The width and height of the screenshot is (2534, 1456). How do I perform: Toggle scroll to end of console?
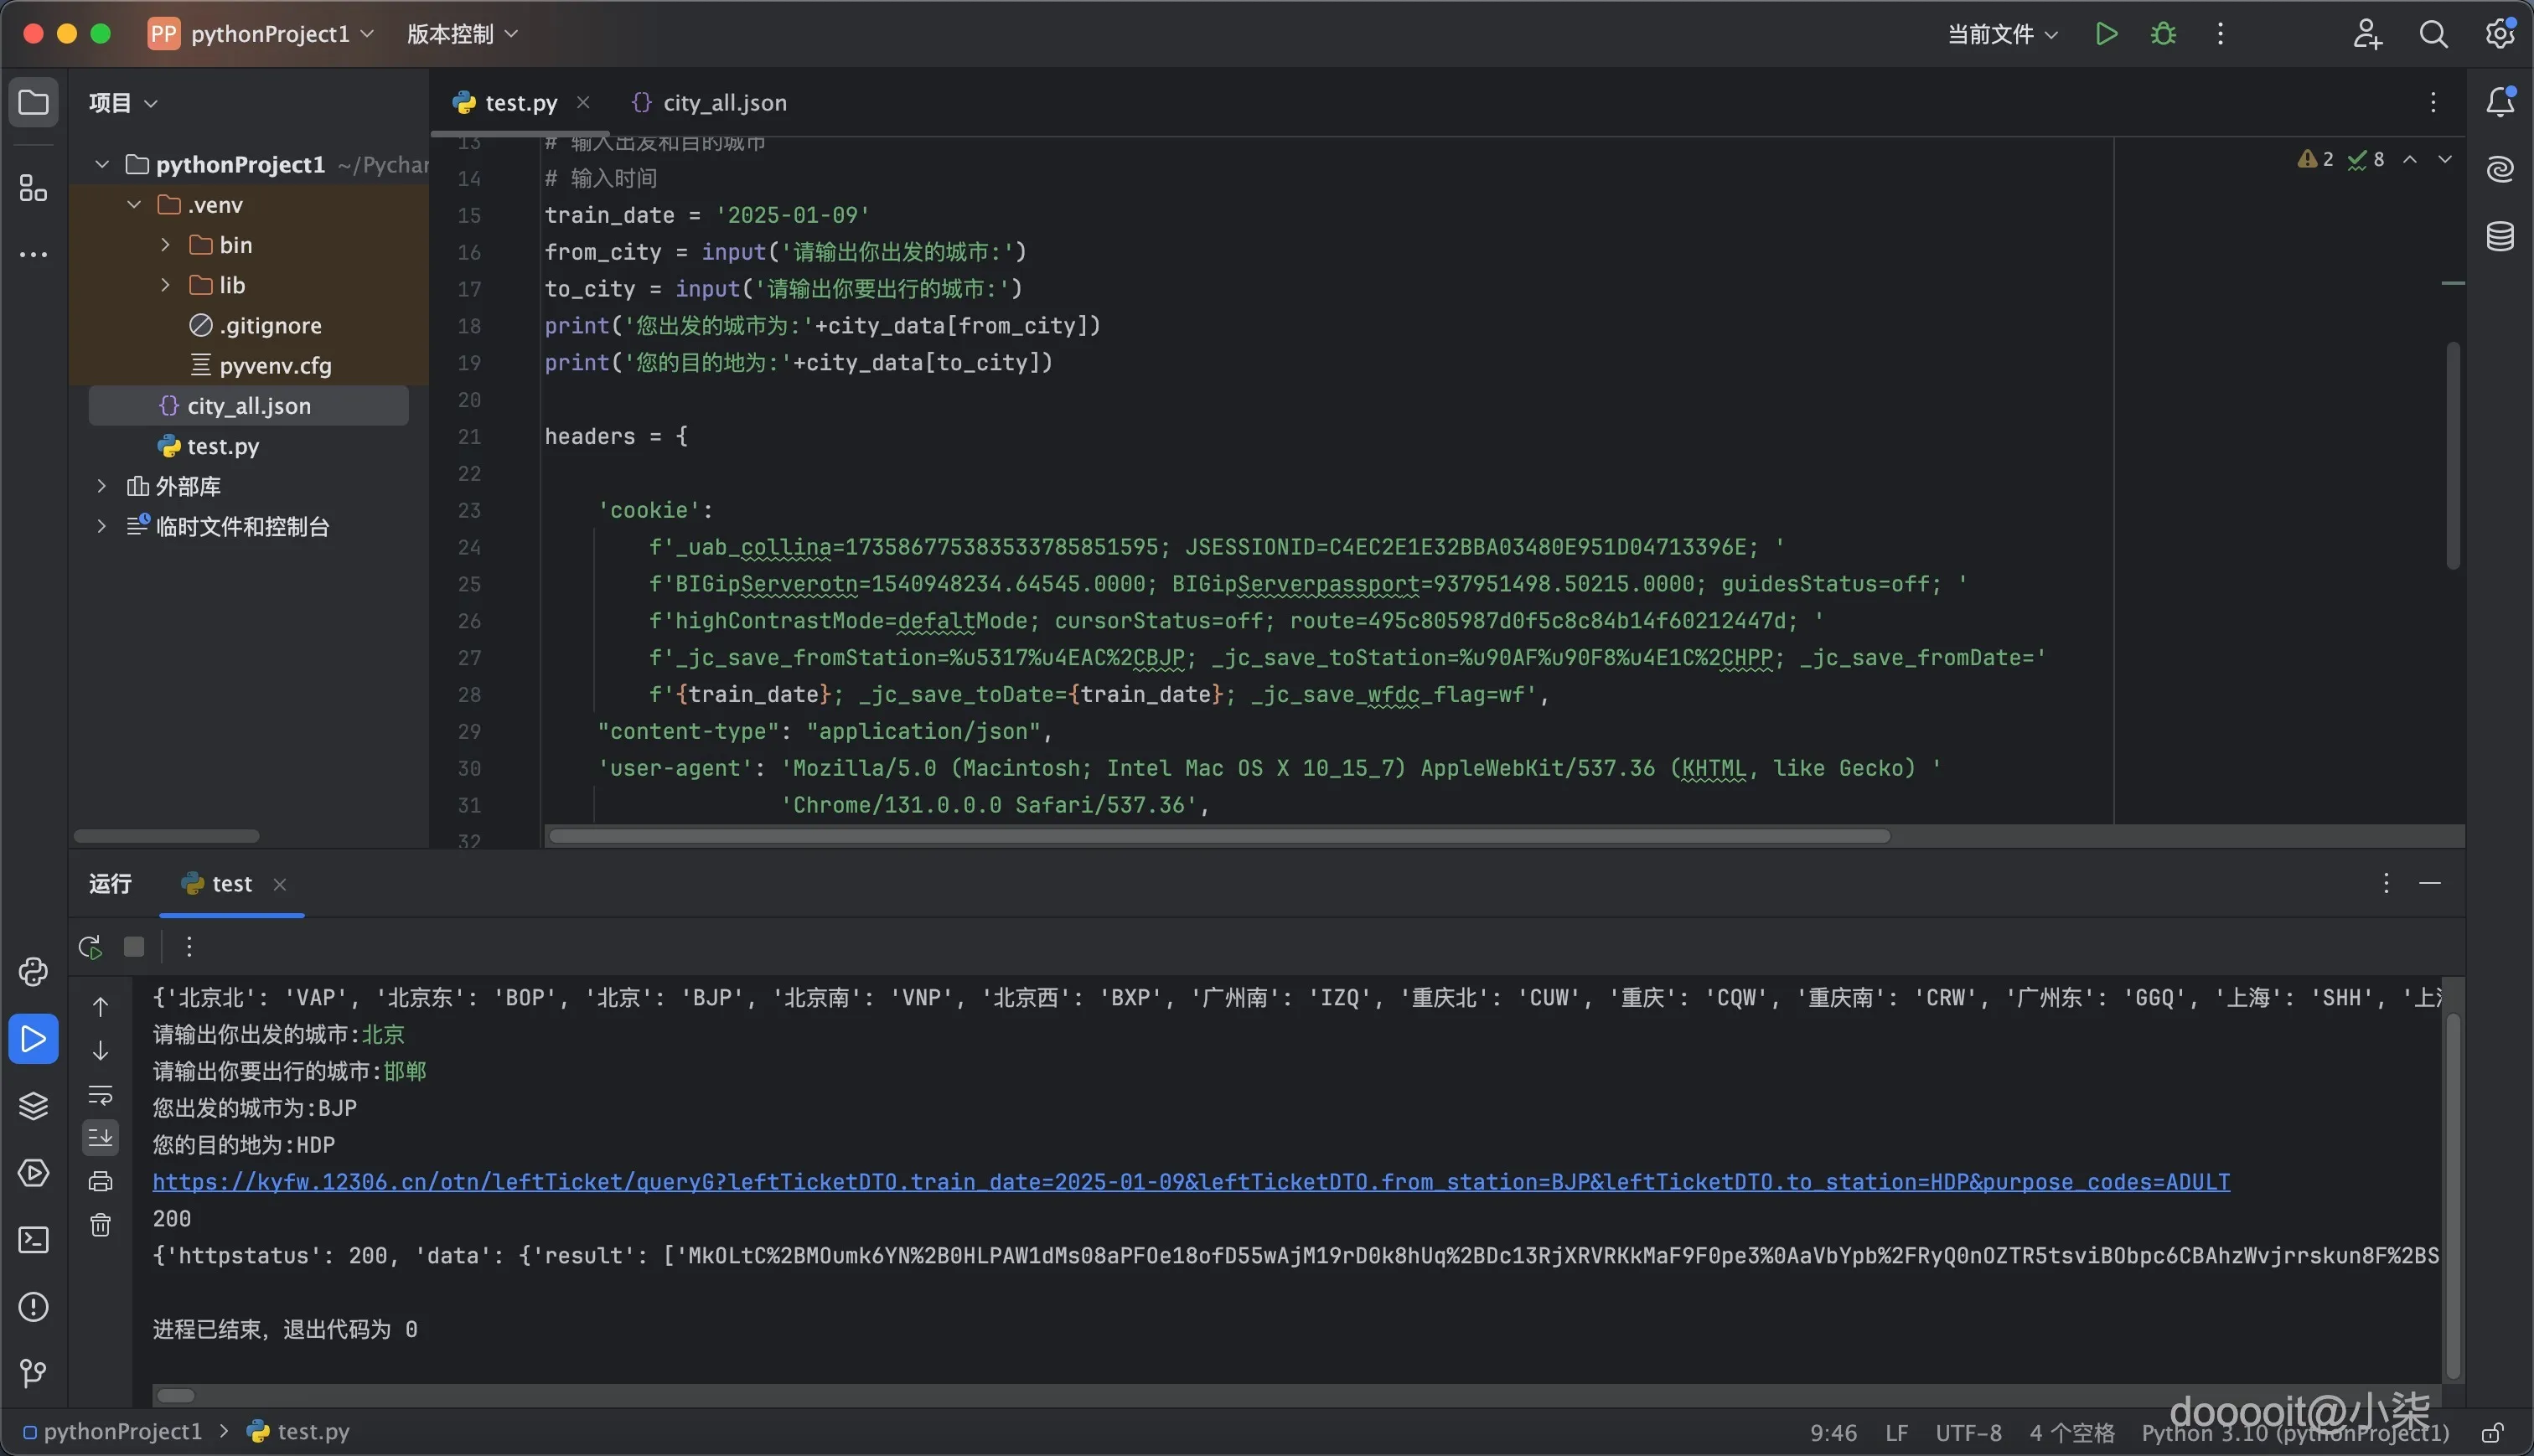[101, 1138]
